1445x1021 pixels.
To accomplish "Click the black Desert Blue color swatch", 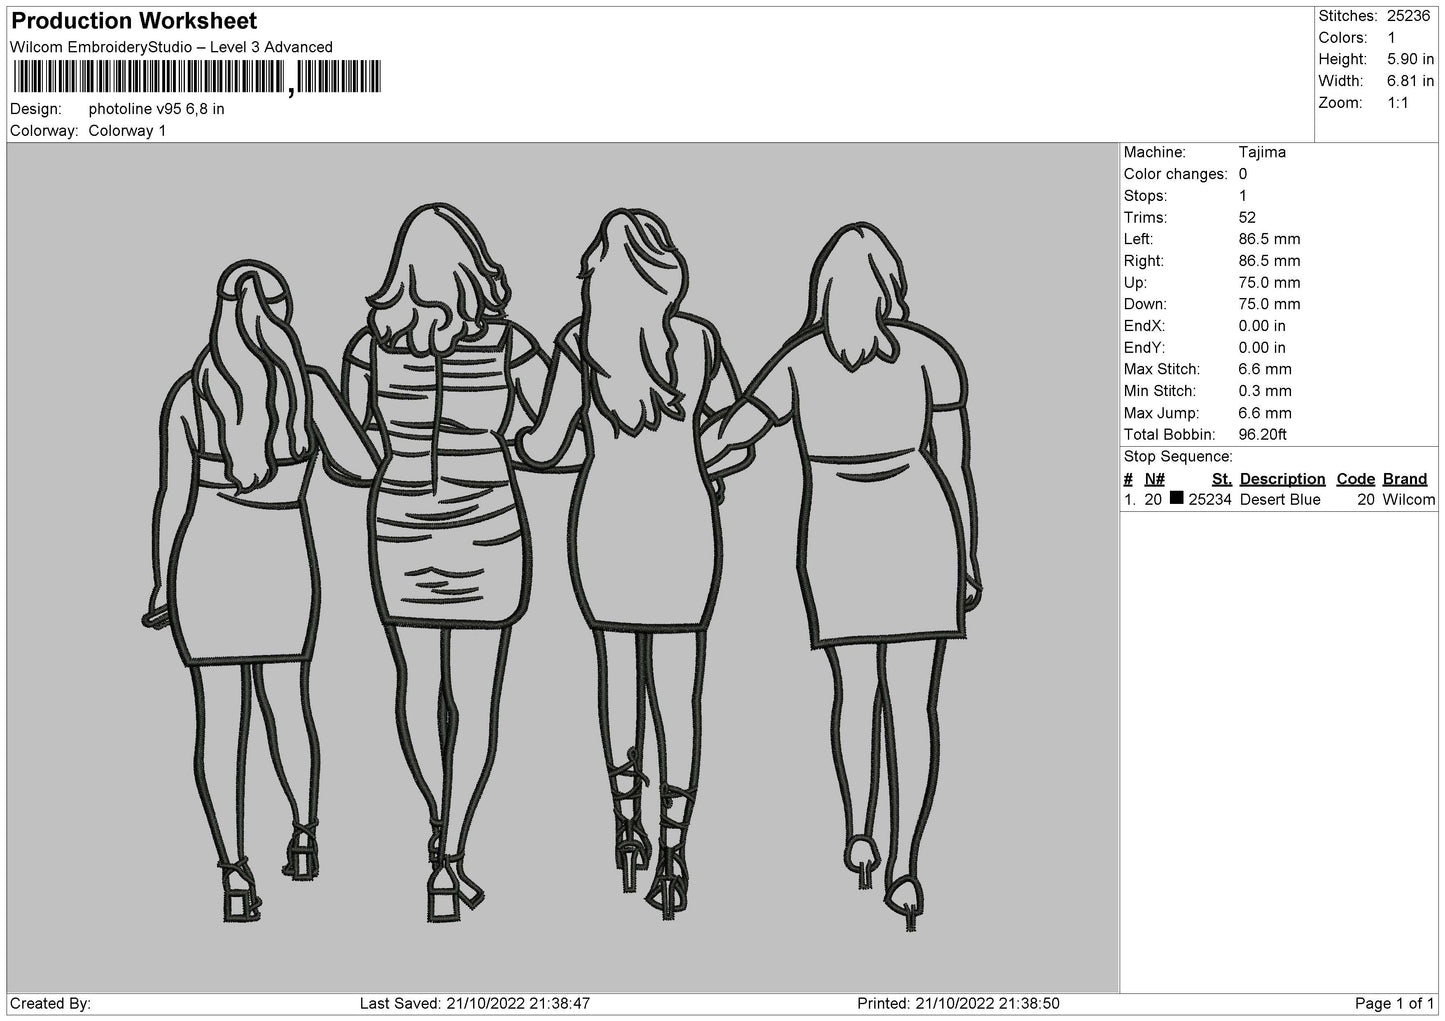I will (1176, 498).
